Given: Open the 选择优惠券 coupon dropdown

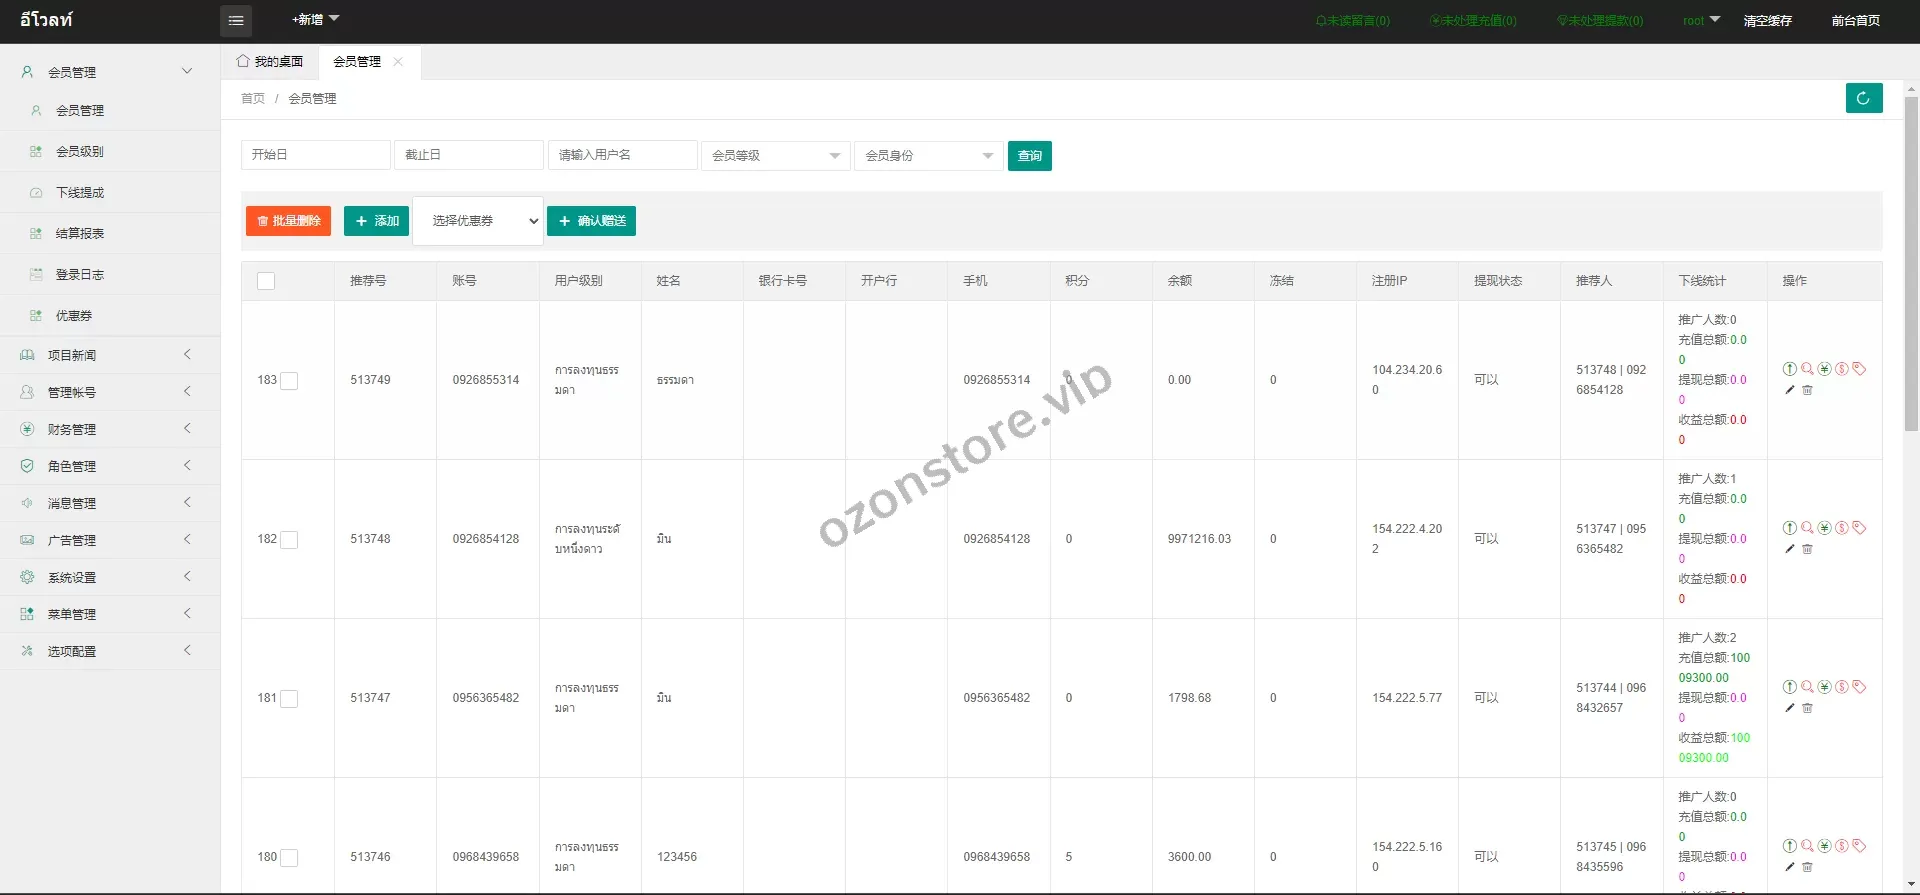Looking at the screenshot, I should (x=478, y=221).
